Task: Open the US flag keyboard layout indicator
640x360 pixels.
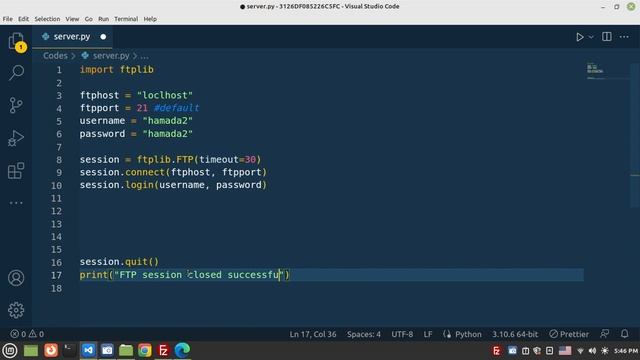Action: 565,351
